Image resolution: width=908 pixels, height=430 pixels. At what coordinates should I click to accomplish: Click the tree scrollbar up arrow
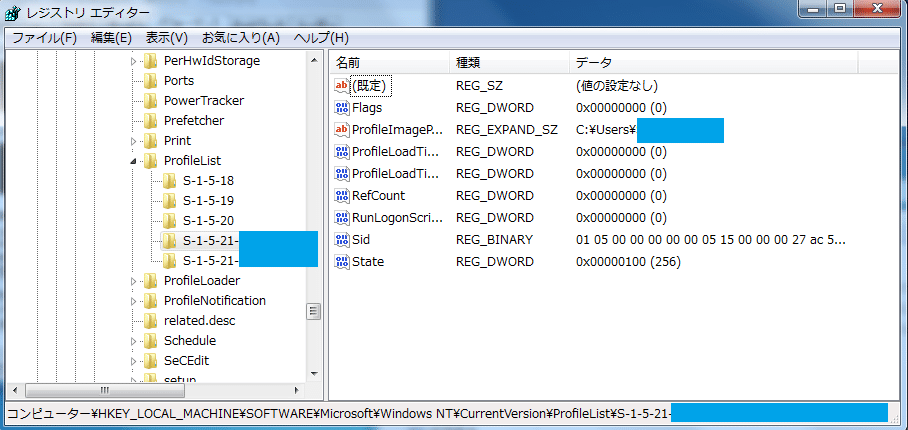[314, 60]
